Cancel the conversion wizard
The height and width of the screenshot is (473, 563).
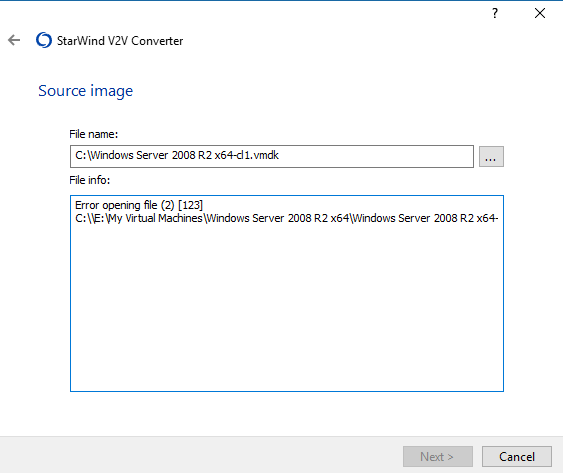[517, 456]
